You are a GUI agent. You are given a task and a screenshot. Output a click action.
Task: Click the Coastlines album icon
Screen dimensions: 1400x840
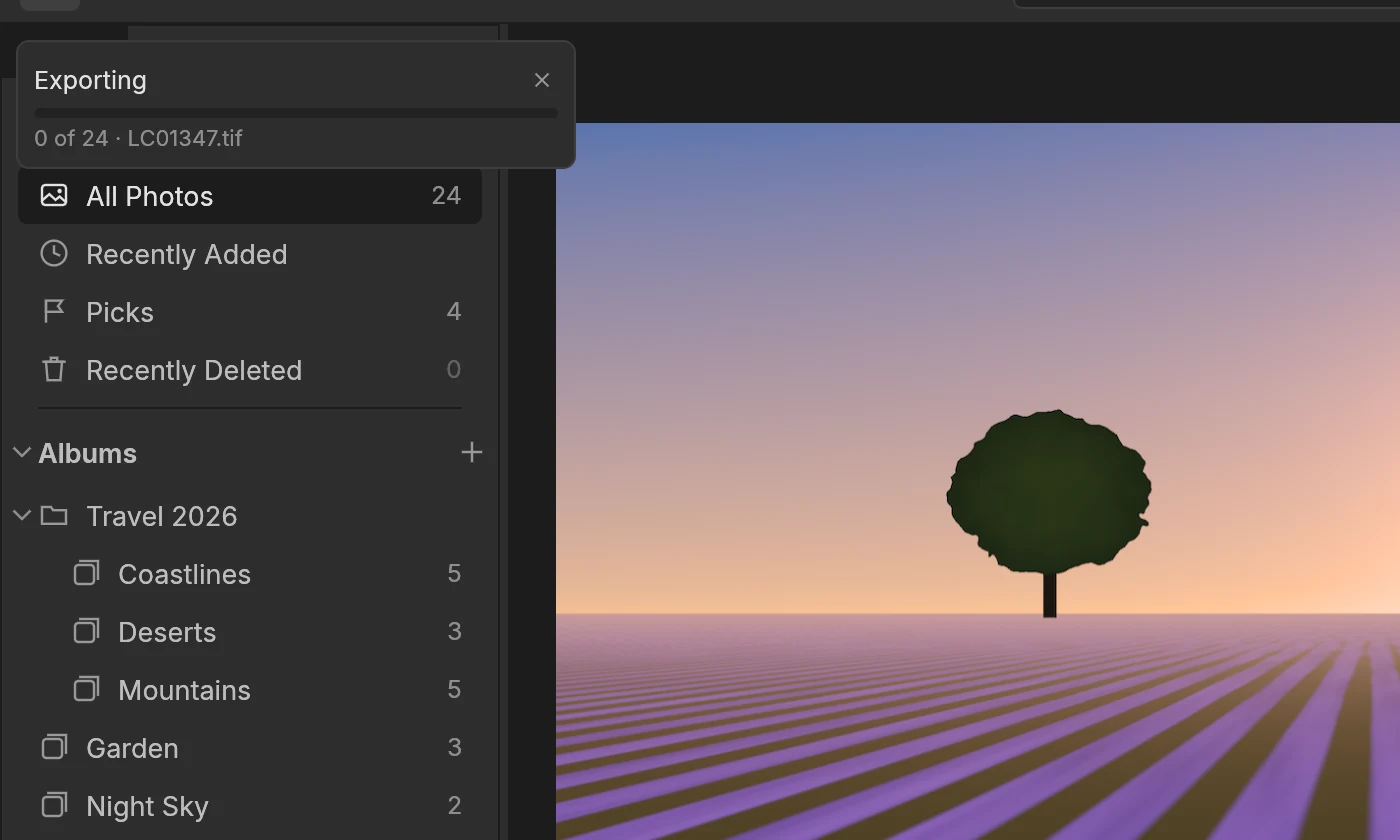(x=86, y=573)
